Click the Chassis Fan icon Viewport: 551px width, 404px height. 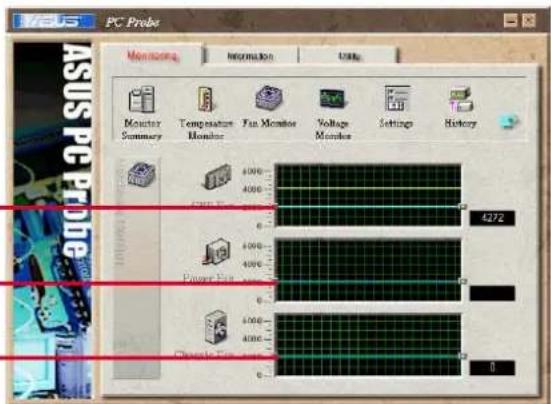click(216, 327)
